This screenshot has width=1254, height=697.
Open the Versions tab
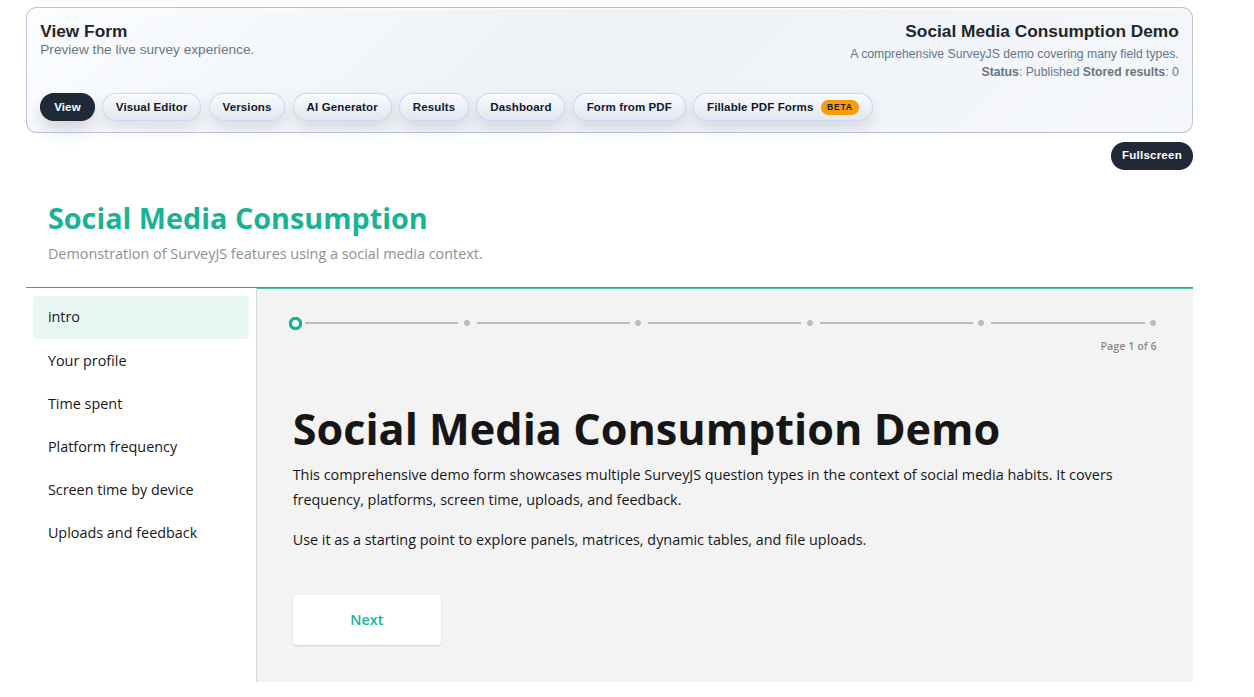246,107
